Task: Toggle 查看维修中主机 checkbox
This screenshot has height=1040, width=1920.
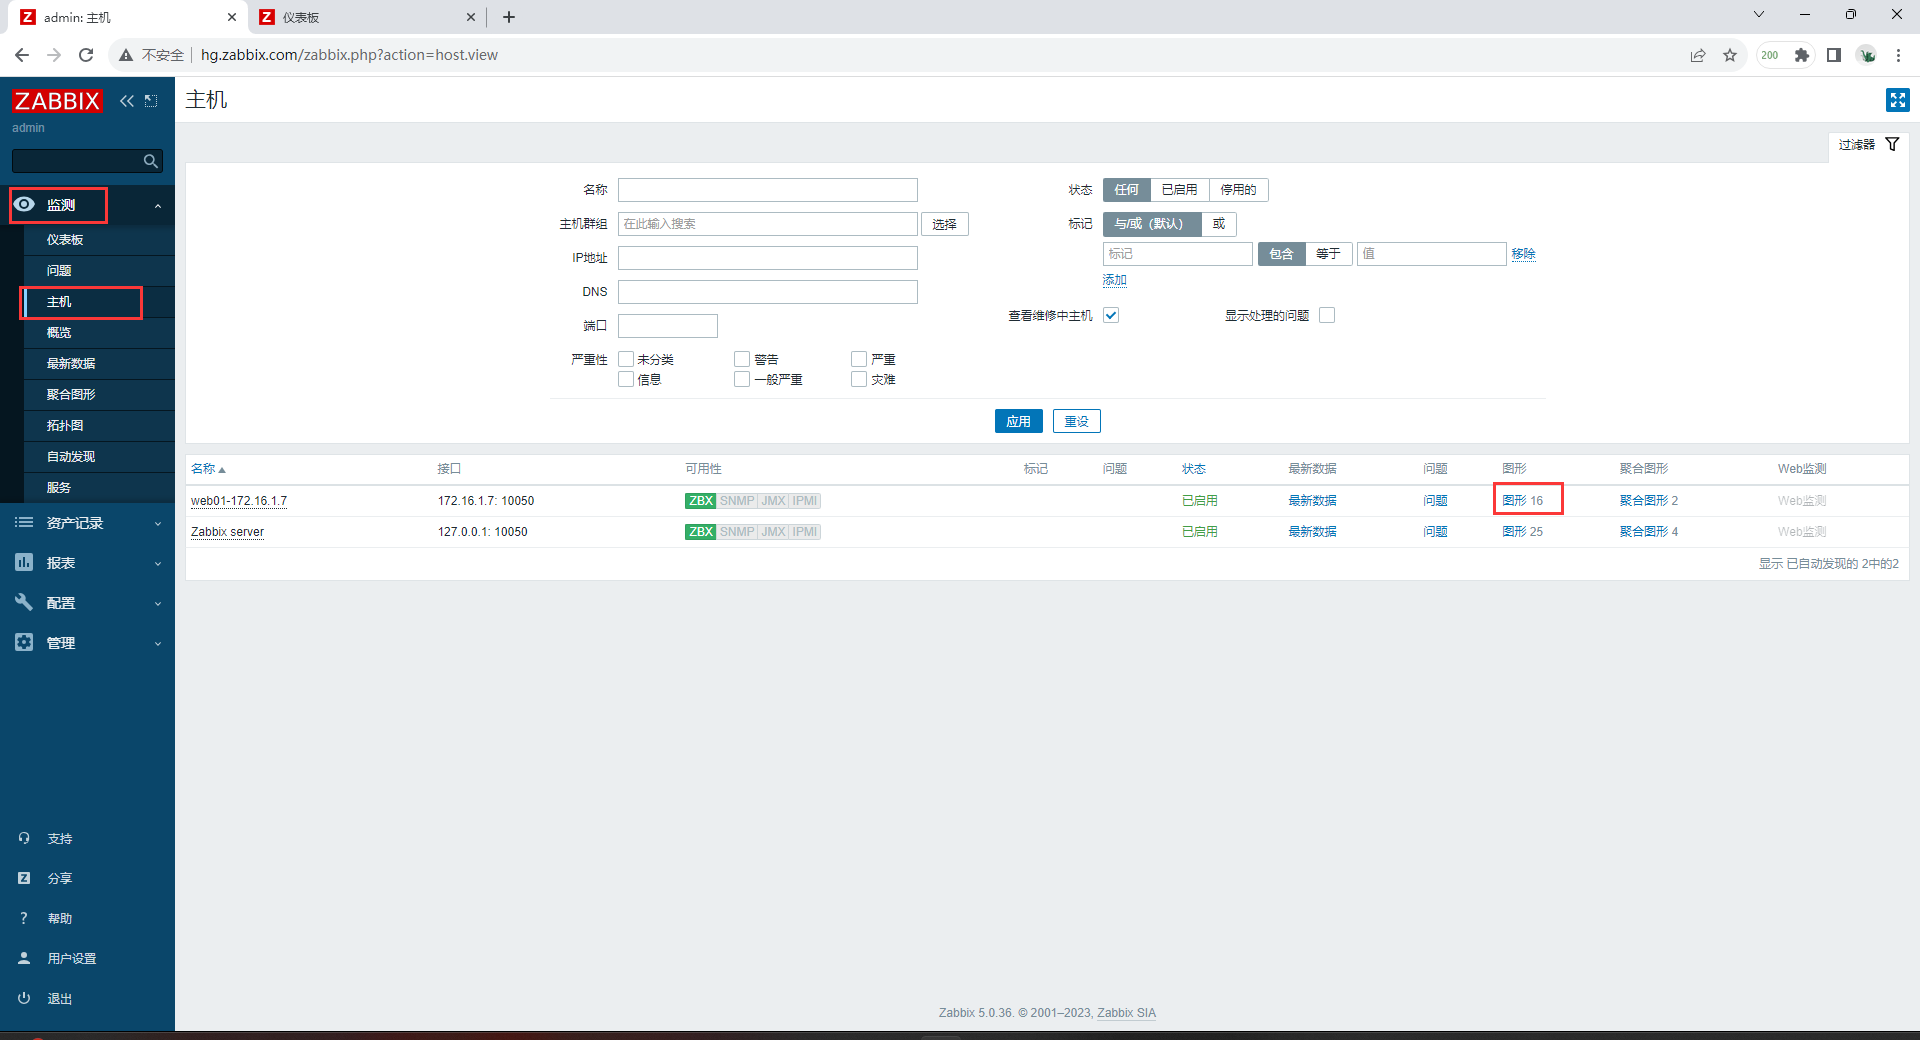Action: point(1111,315)
